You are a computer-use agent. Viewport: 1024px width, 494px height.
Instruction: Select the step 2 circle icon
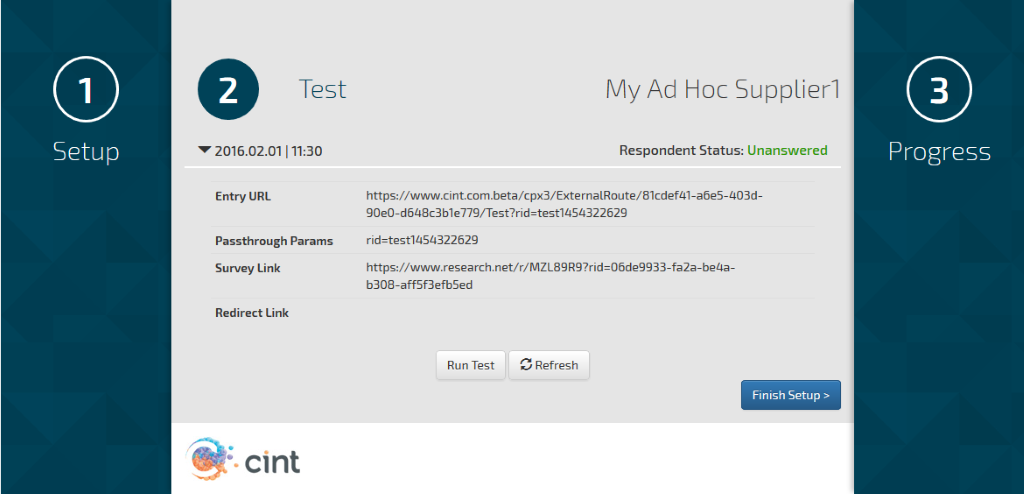228,90
